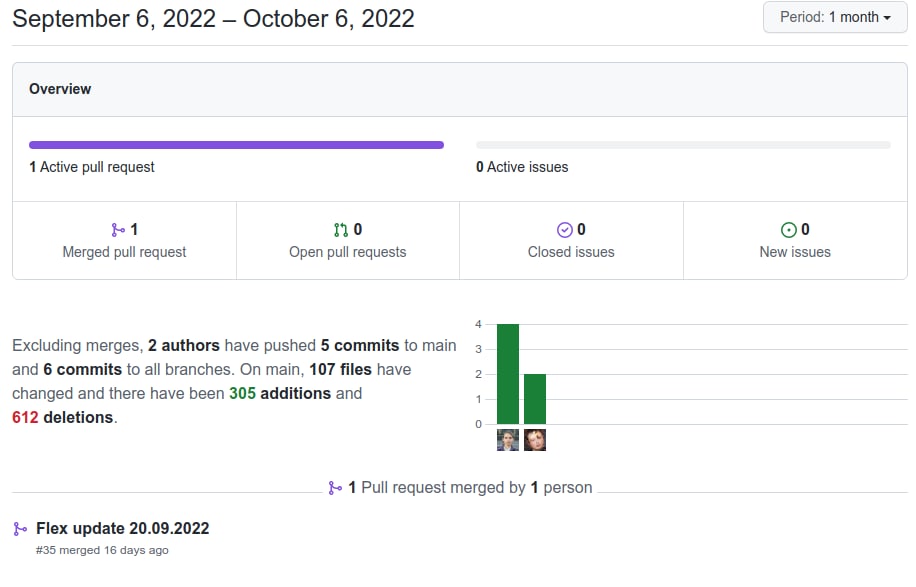The width and height of the screenshot is (916, 587).
Task: Click the new issues circle icon
Action: tap(788, 230)
